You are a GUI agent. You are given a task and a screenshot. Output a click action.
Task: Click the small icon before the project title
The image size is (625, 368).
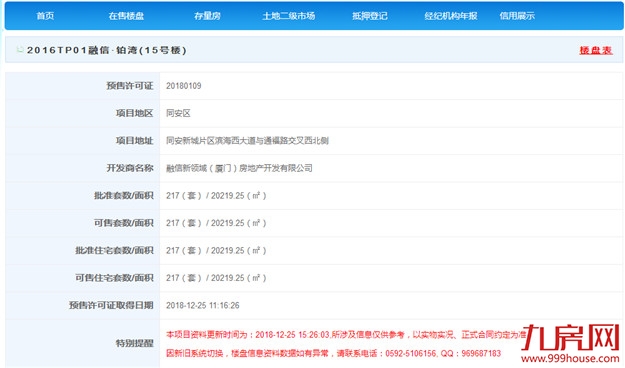coord(20,50)
